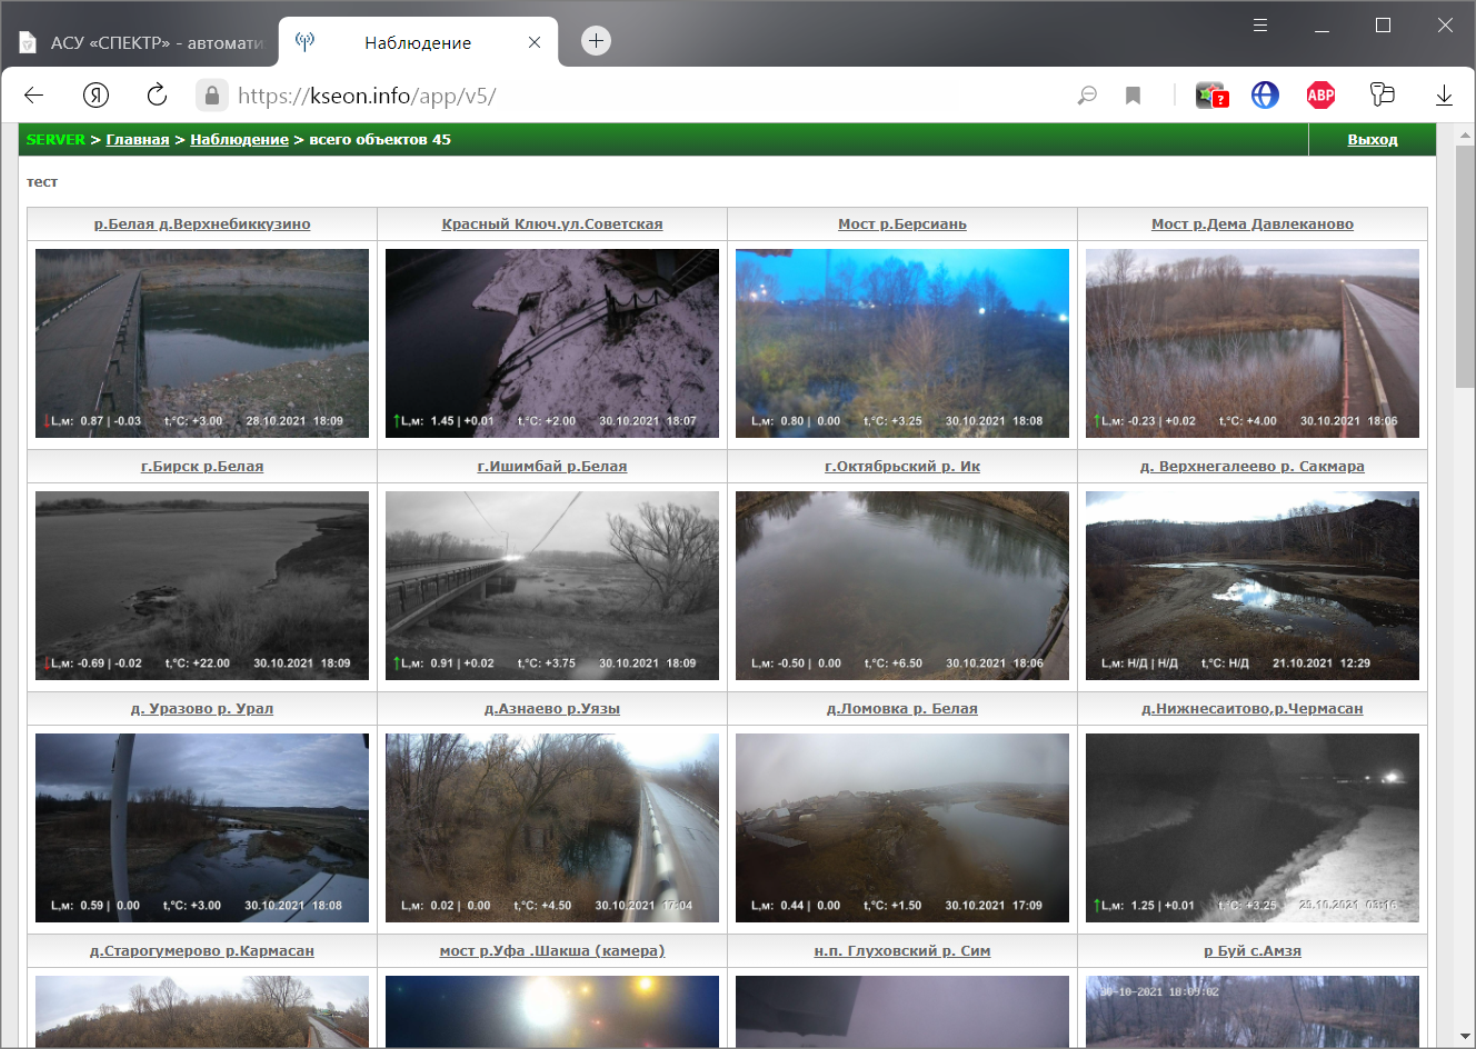Open д.Старогумерово р.Кармасан link
This screenshot has height=1049, width=1476.
click(202, 950)
